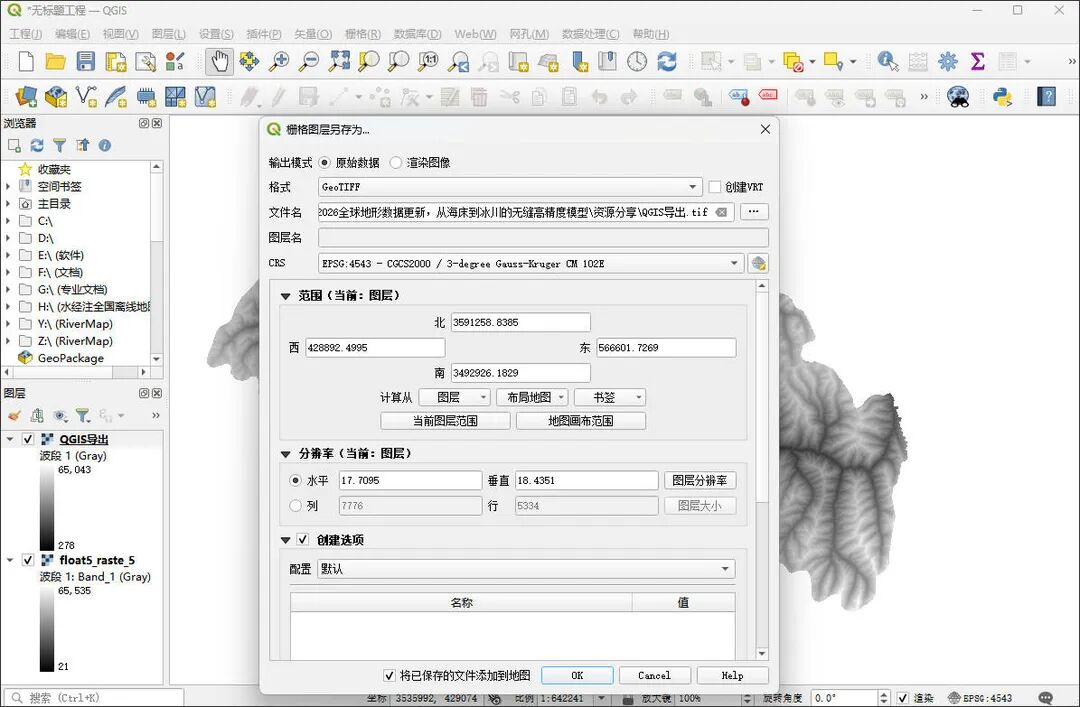Click the Help button in the dialog
This screenshot has height=707, width=1080.
(x=732, y=675)
